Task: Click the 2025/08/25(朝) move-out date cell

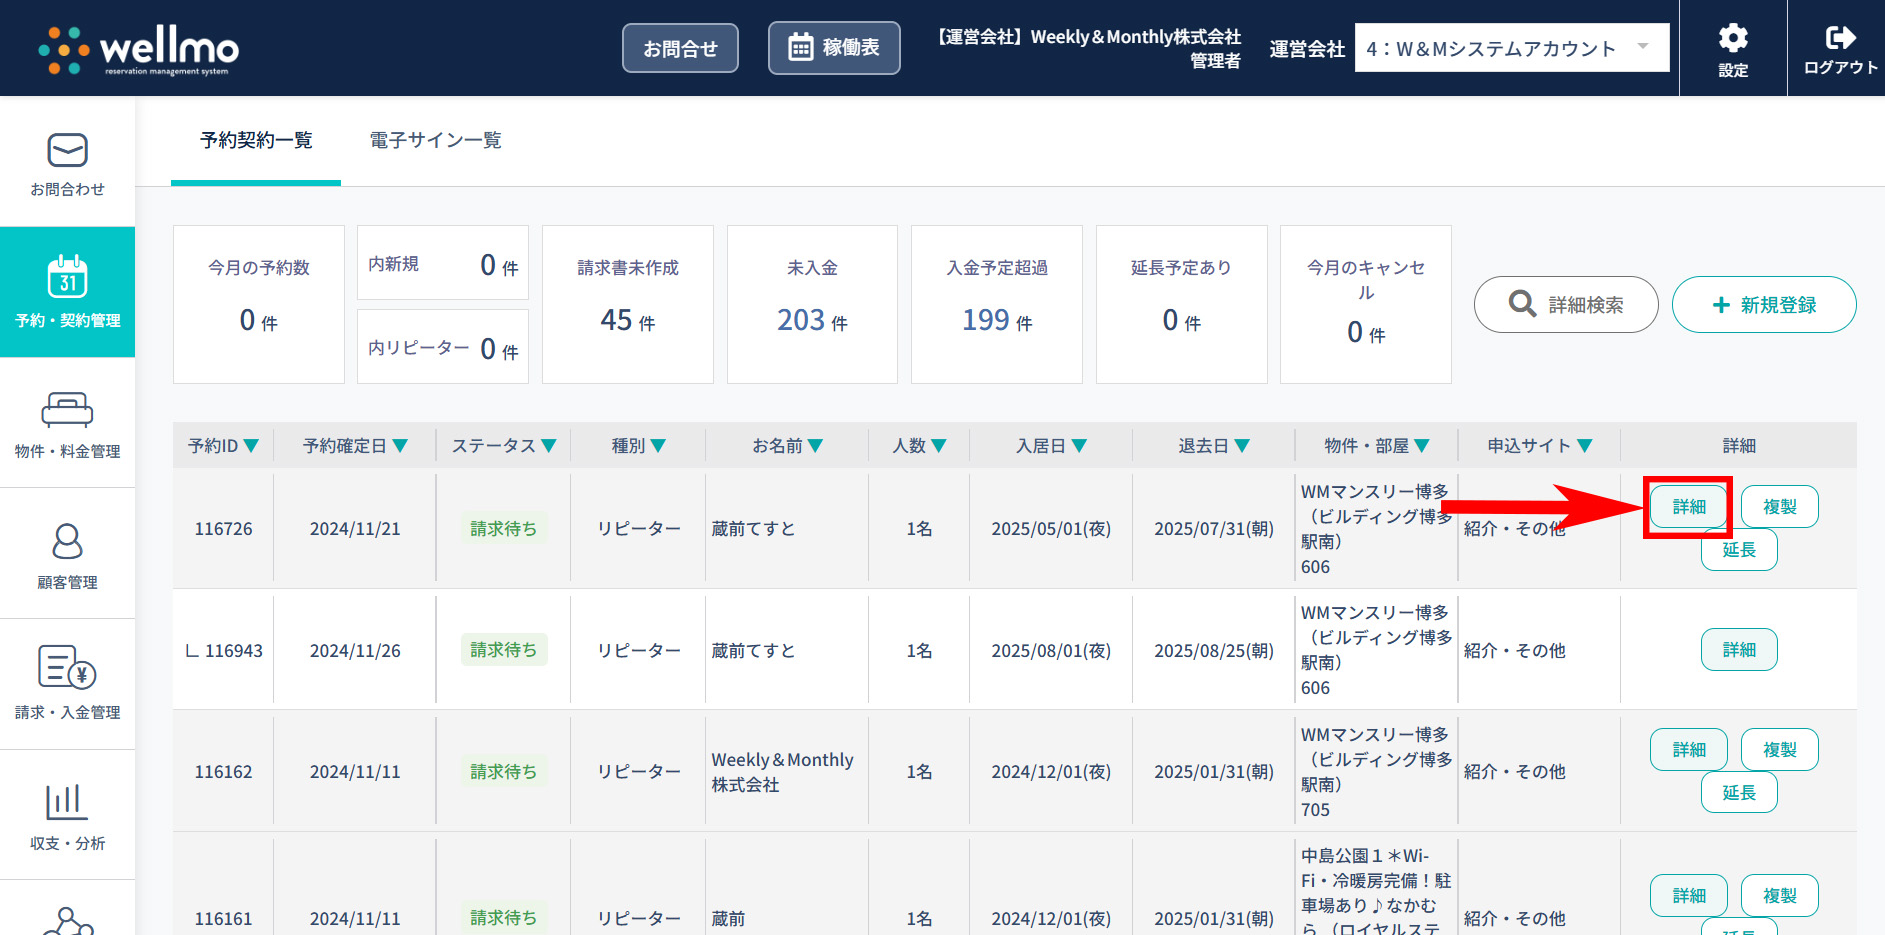Action: tap(1214, 651)
